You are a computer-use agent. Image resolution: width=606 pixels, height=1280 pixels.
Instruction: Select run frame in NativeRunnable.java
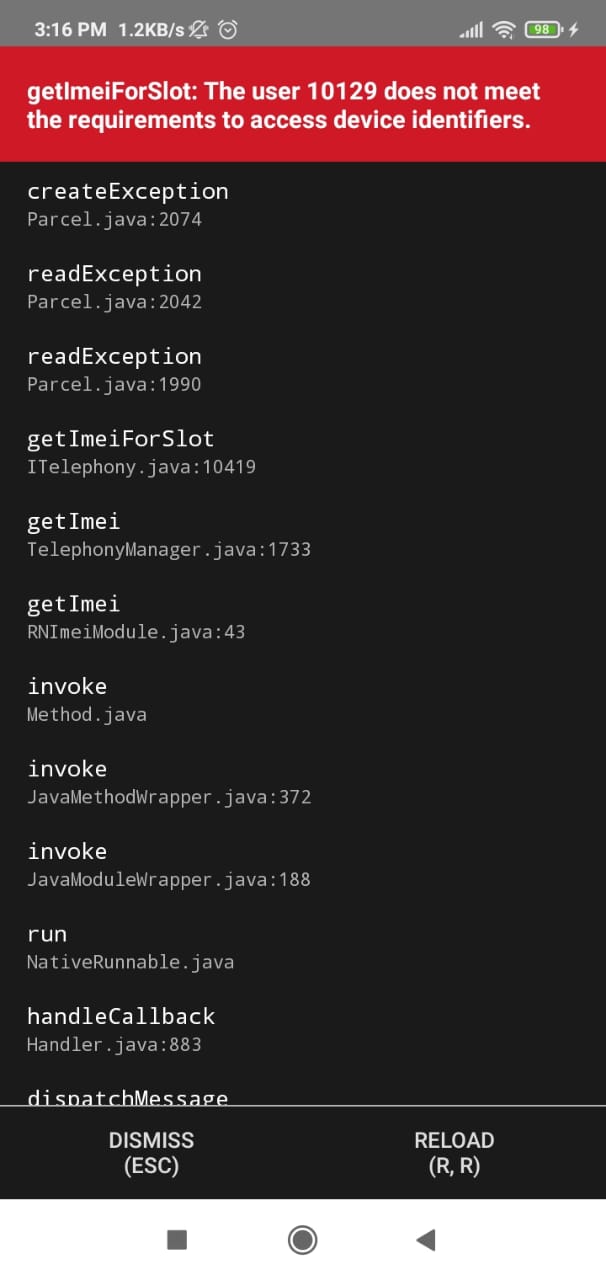coord(303,947)
